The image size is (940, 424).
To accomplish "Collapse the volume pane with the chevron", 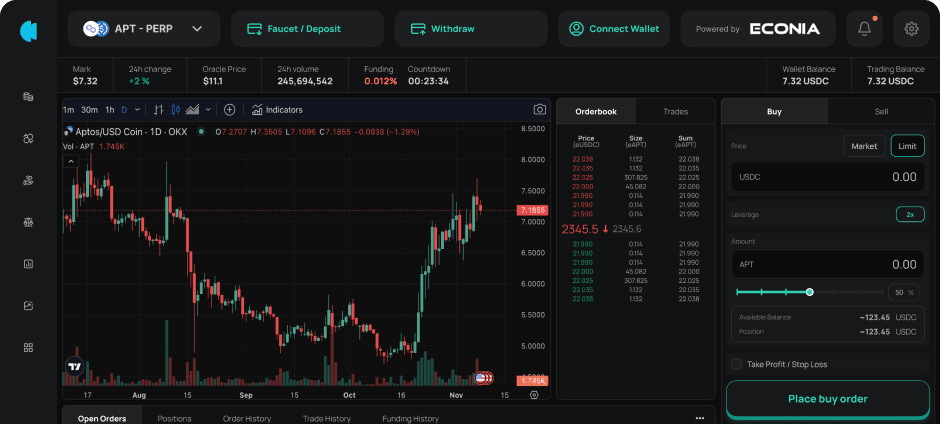I will pos(71,160).
